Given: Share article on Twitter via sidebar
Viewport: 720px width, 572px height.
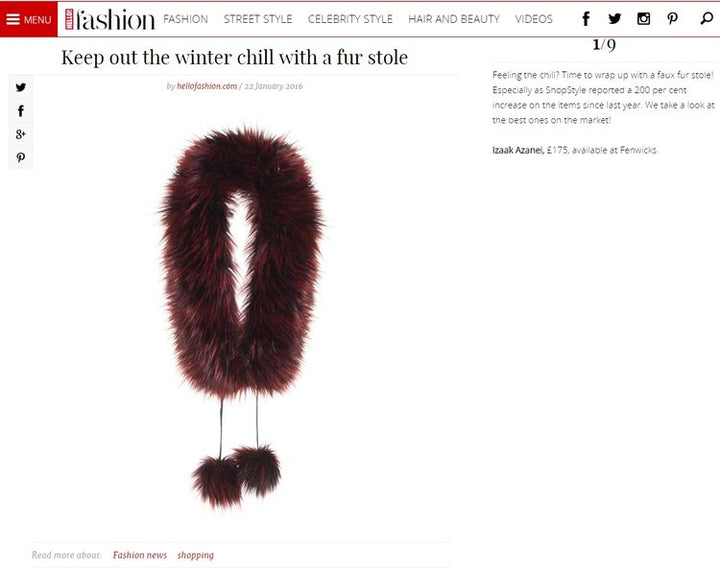Looking at the screenshot, I should point(21,87).
